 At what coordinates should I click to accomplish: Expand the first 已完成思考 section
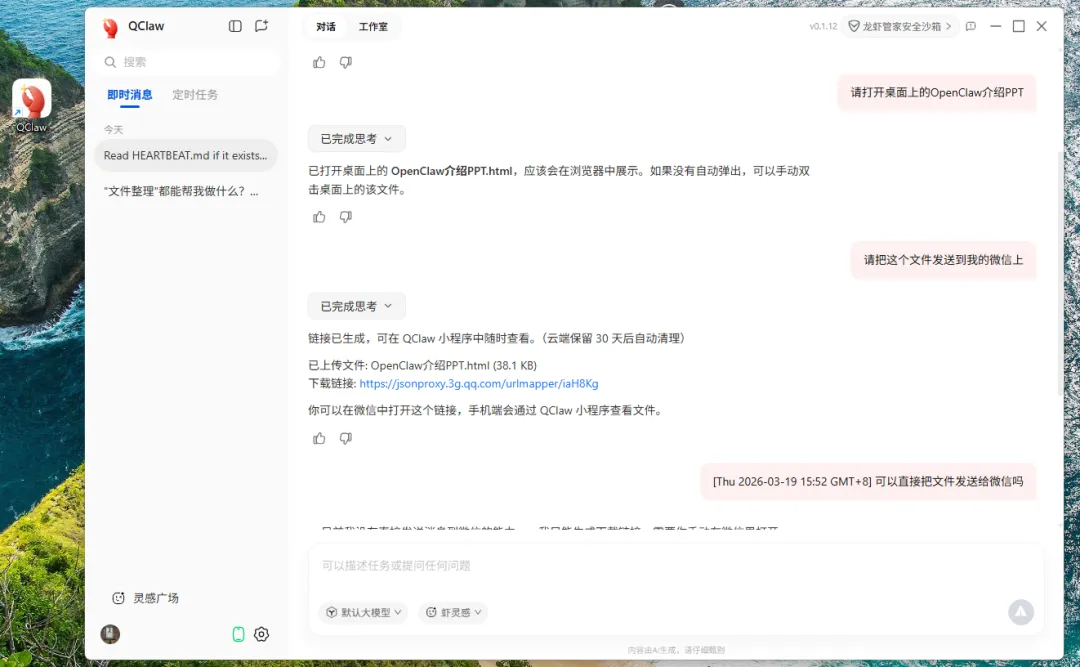tap(356, 138)
